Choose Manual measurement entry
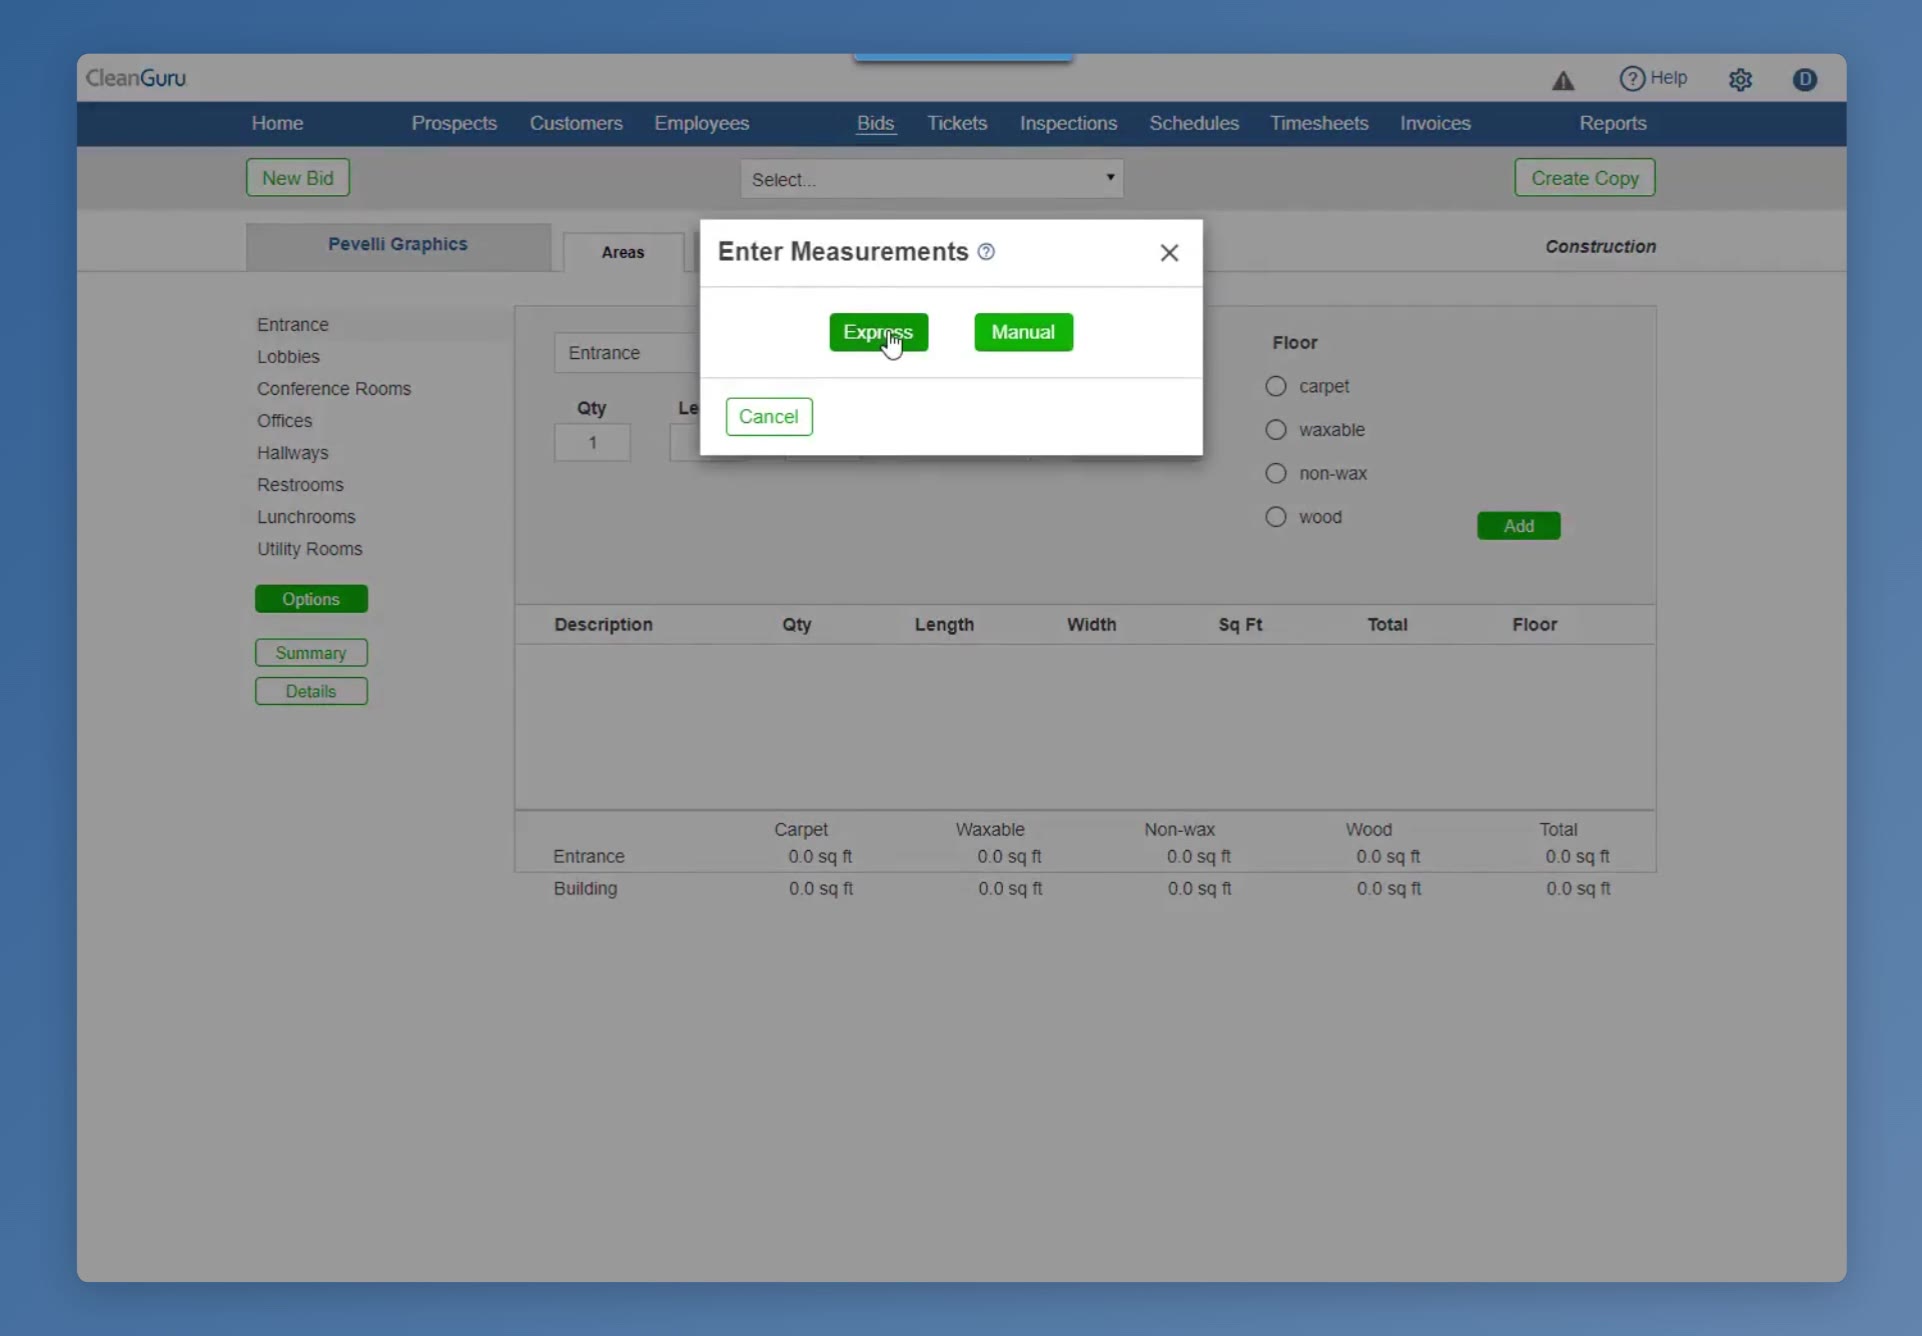Image resolution: width=1922 pixels, height=1336 pixels. pyautogui.click(x=1023, y=332)
